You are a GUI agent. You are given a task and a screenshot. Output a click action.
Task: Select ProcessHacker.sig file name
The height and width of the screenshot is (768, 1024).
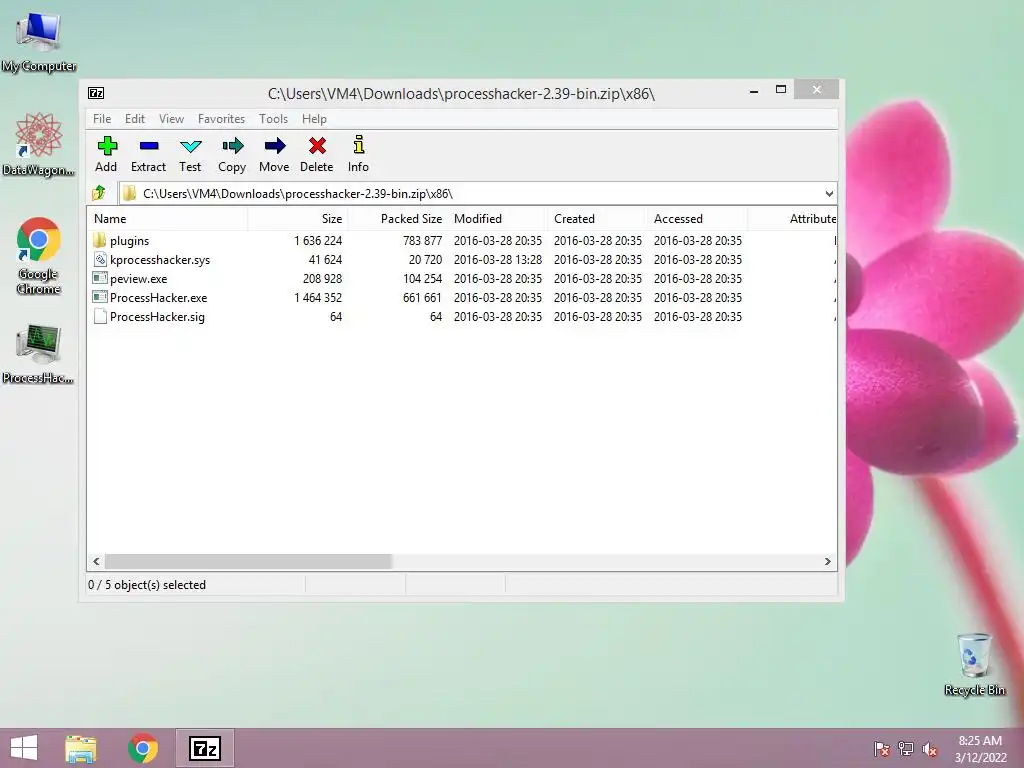click(157, 317)
